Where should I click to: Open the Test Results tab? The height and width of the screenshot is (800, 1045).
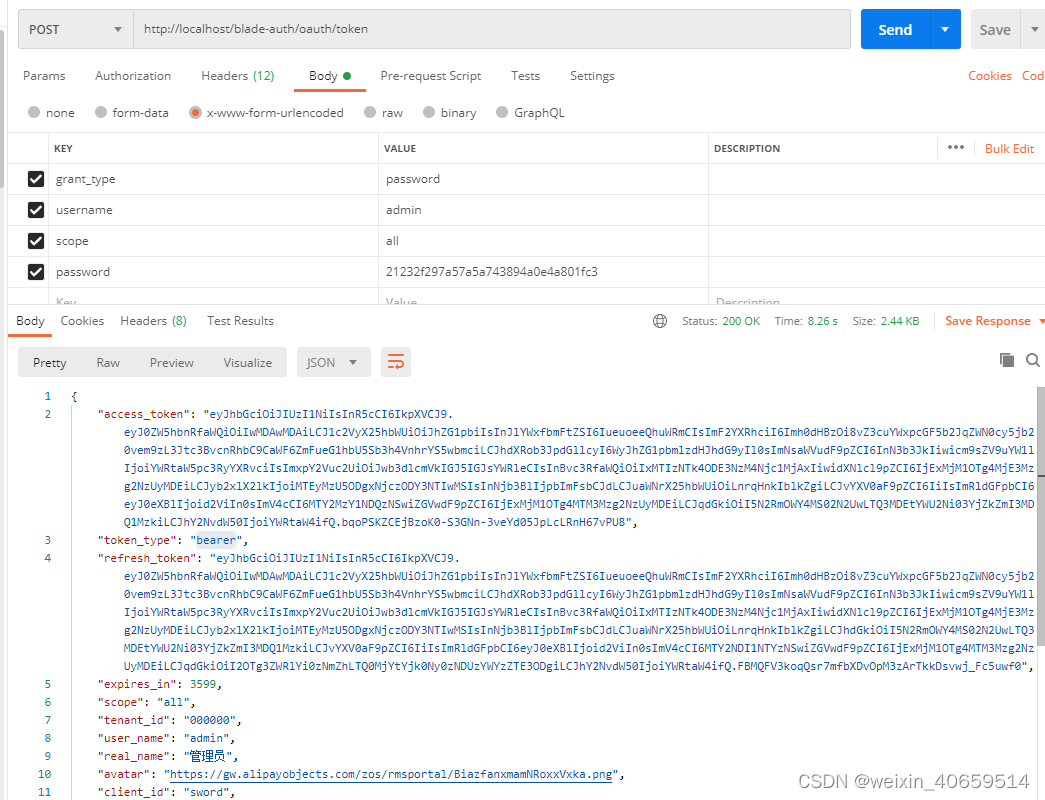coord(240,321)
